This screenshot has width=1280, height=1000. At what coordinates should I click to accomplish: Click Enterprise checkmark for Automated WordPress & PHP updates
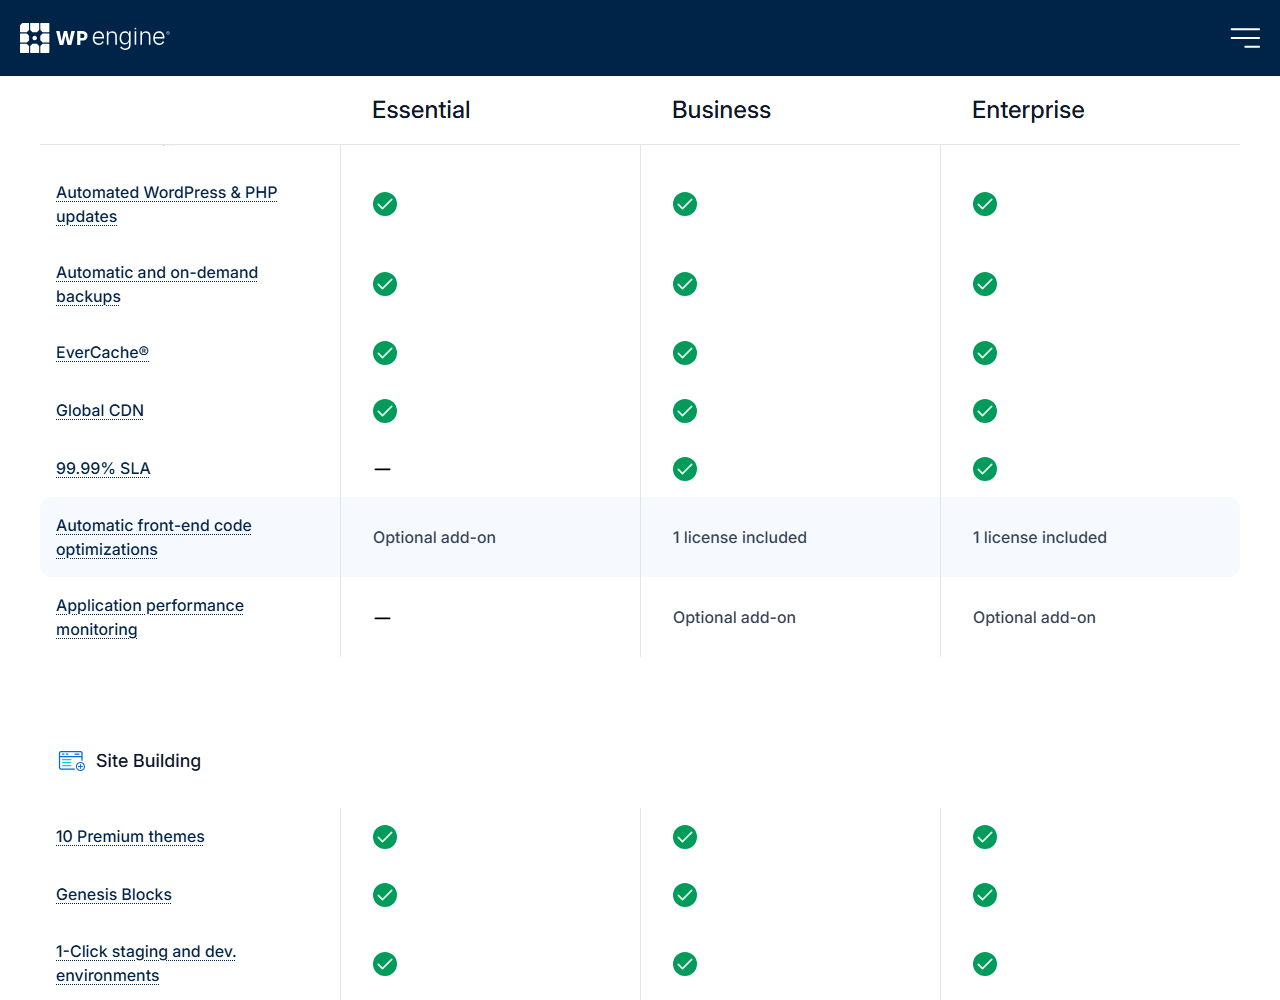pos(985,204)
